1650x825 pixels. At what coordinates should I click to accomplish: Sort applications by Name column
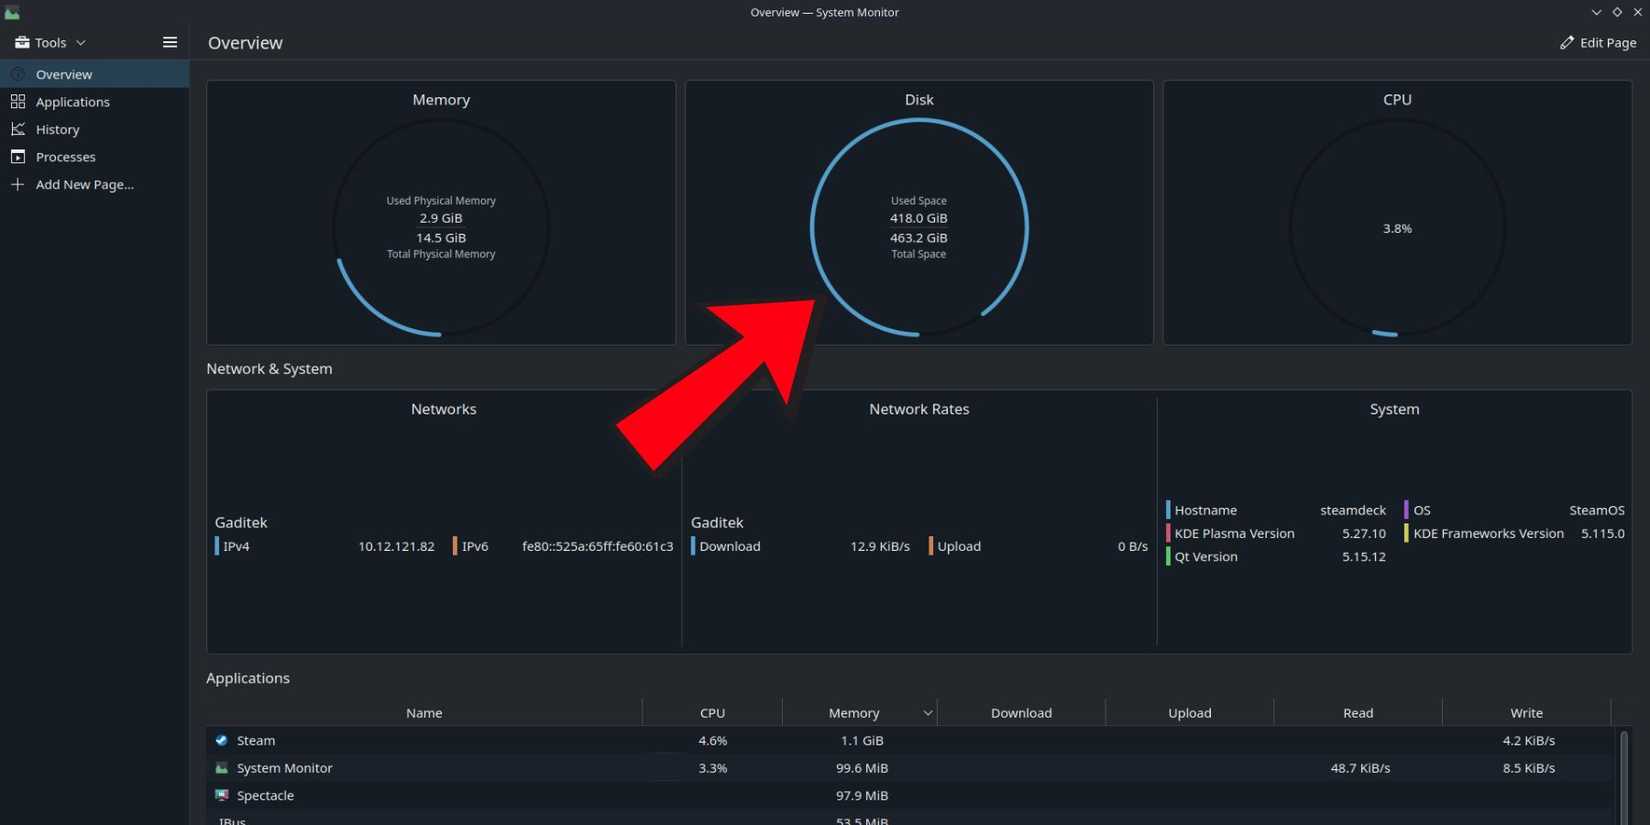click(424, 713)
